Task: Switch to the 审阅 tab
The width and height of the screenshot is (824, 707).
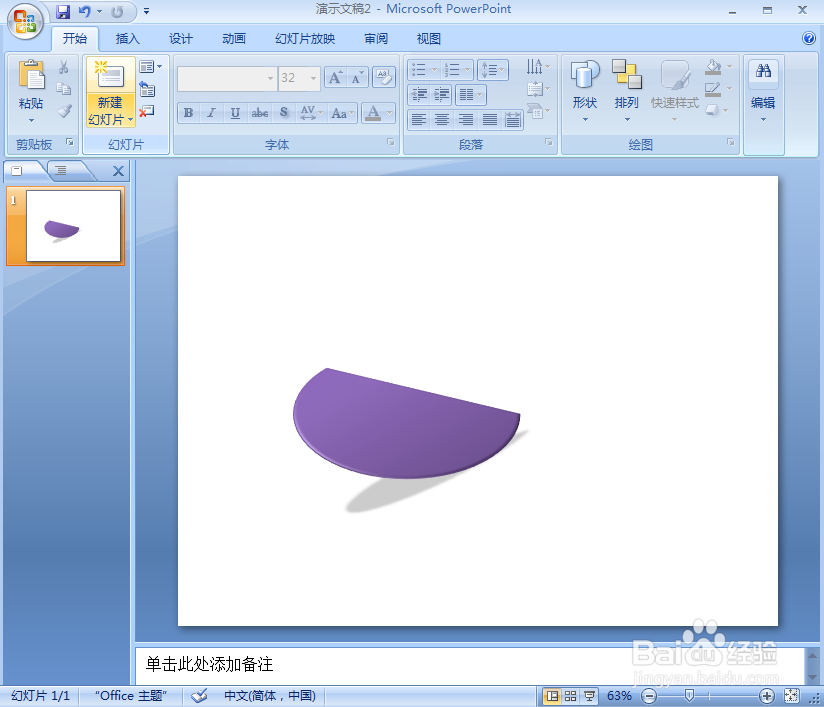Action: [x=376, y=38]
